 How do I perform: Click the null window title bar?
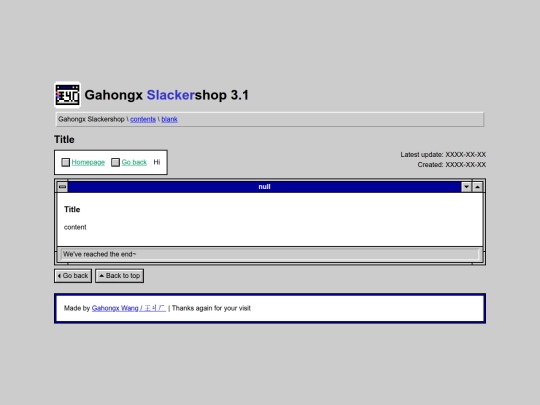[264, 187]
